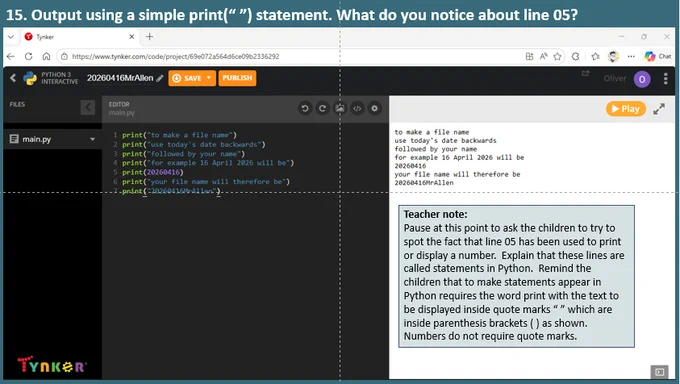Image resolution: width=680 pixels, height=384 pixels.
Task: Redo the editor change
Action: point(322,108)
